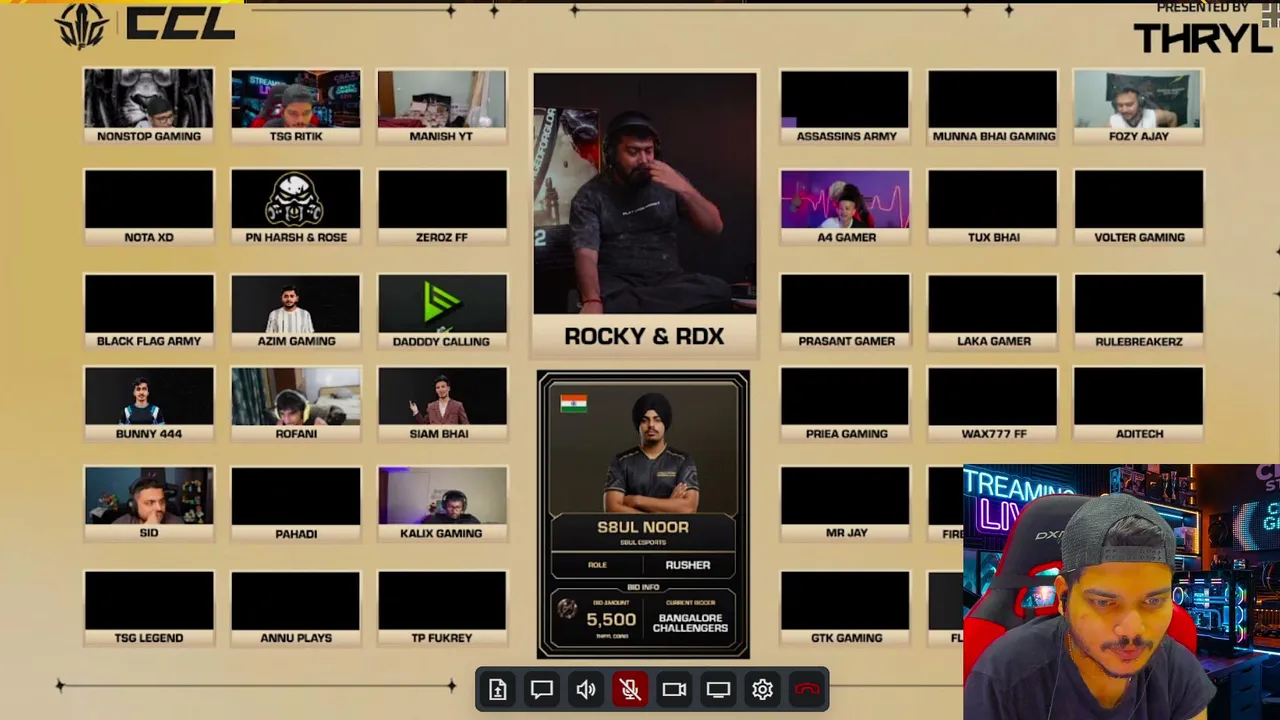
Task: Select the Pahadi tile
Action: [296, 504]
